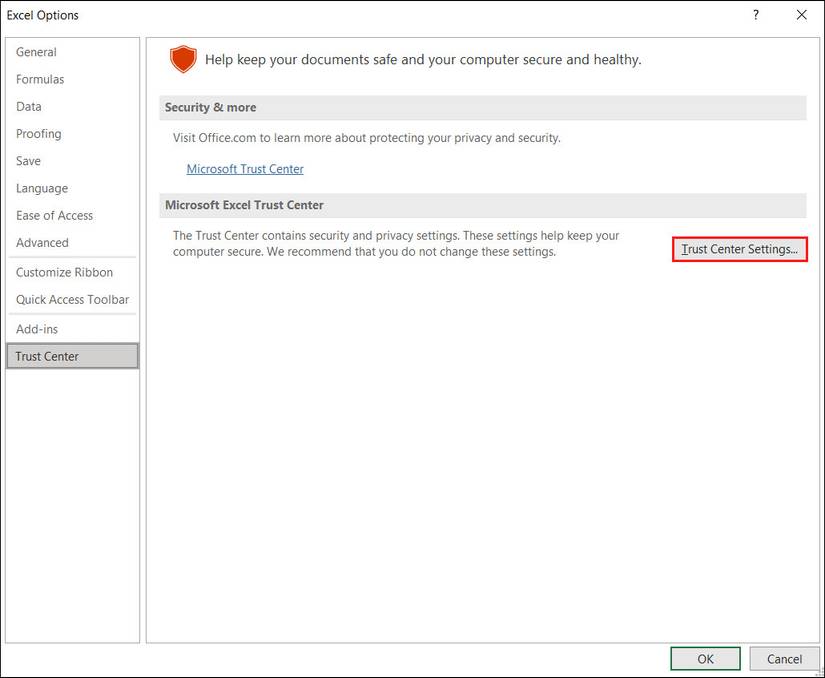The height and width of the screenshot is (678, 825).
Task: Click the Excel Options title bar
Action: pos(300,15)
